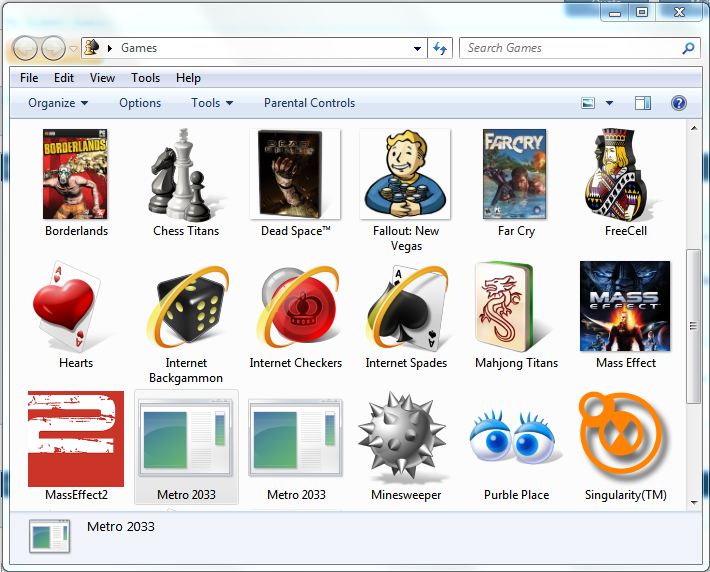This screenshot has width=710, height=572.
Task: Click the Borderlands label text
Action: [77, 231]
